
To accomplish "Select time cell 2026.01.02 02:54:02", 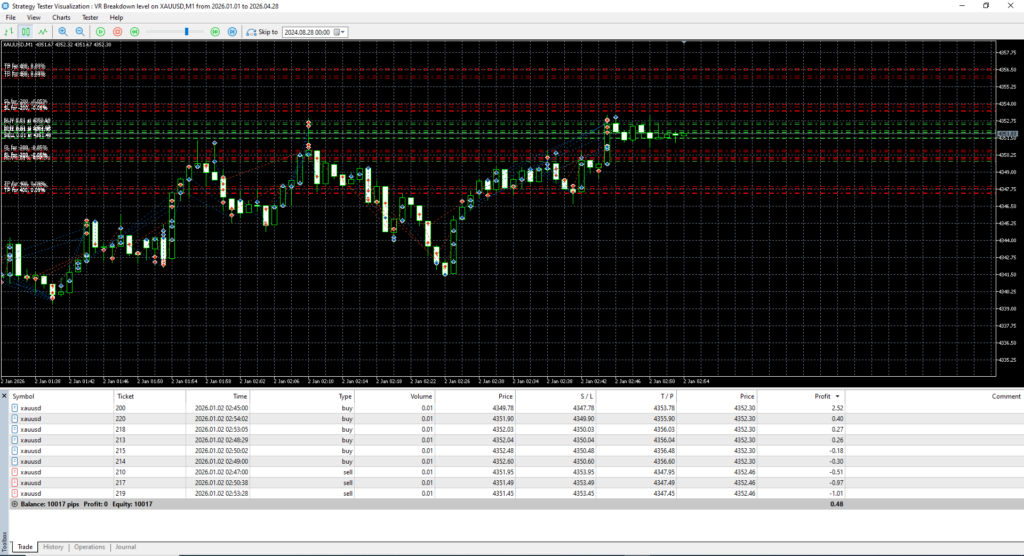I will pyautogui.click(x=221, y=419).
